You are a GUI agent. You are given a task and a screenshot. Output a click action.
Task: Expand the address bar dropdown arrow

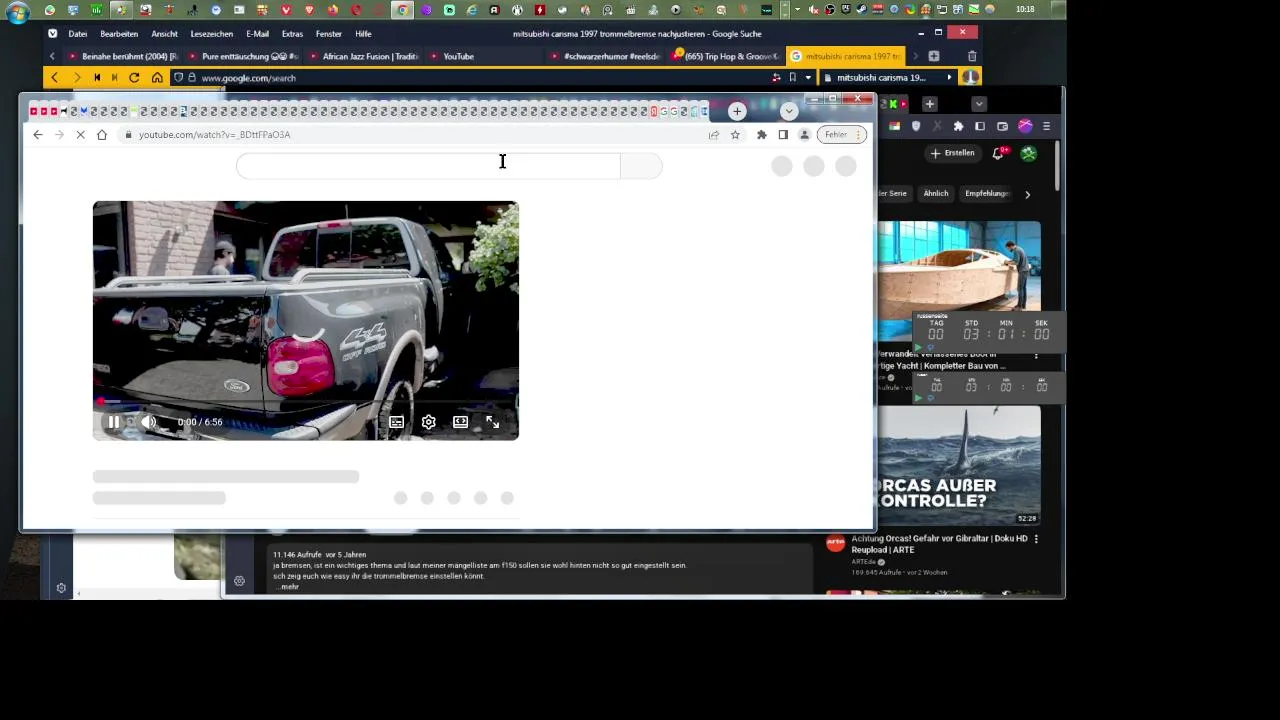(x=808, y=78)
